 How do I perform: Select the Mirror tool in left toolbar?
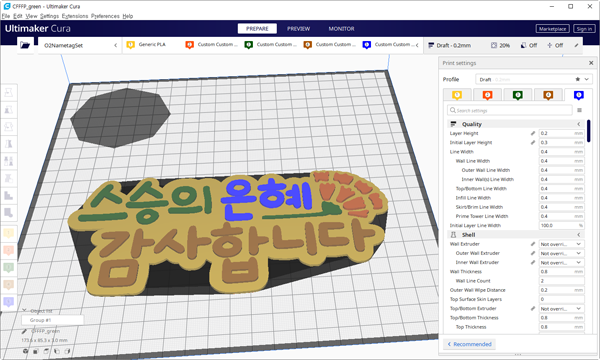pyautogui.click(x=9, y=144)
